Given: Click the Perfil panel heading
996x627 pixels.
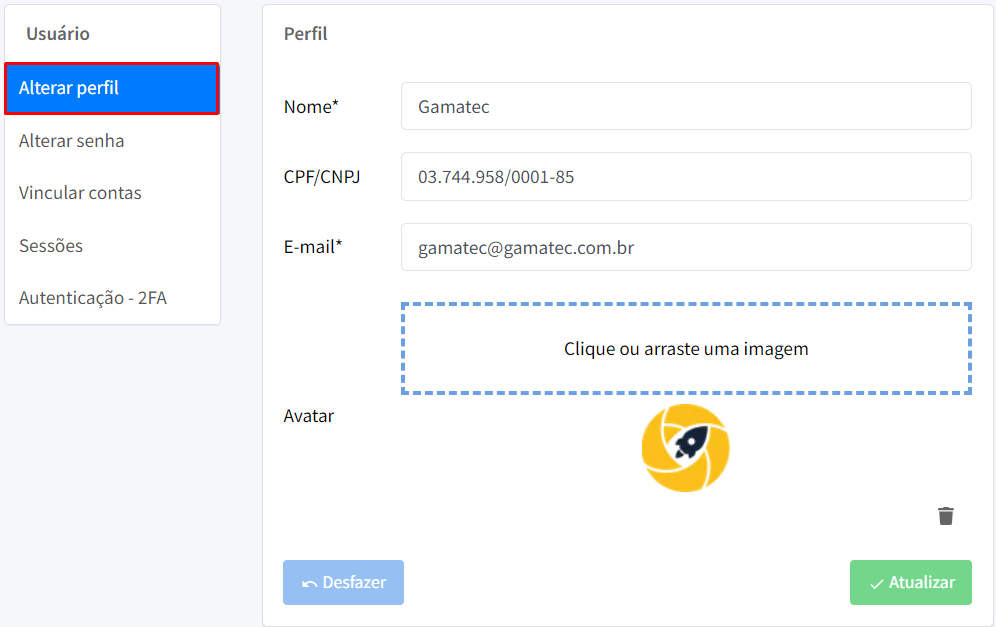Looking at the screenshot, I should tap(306, 34).
